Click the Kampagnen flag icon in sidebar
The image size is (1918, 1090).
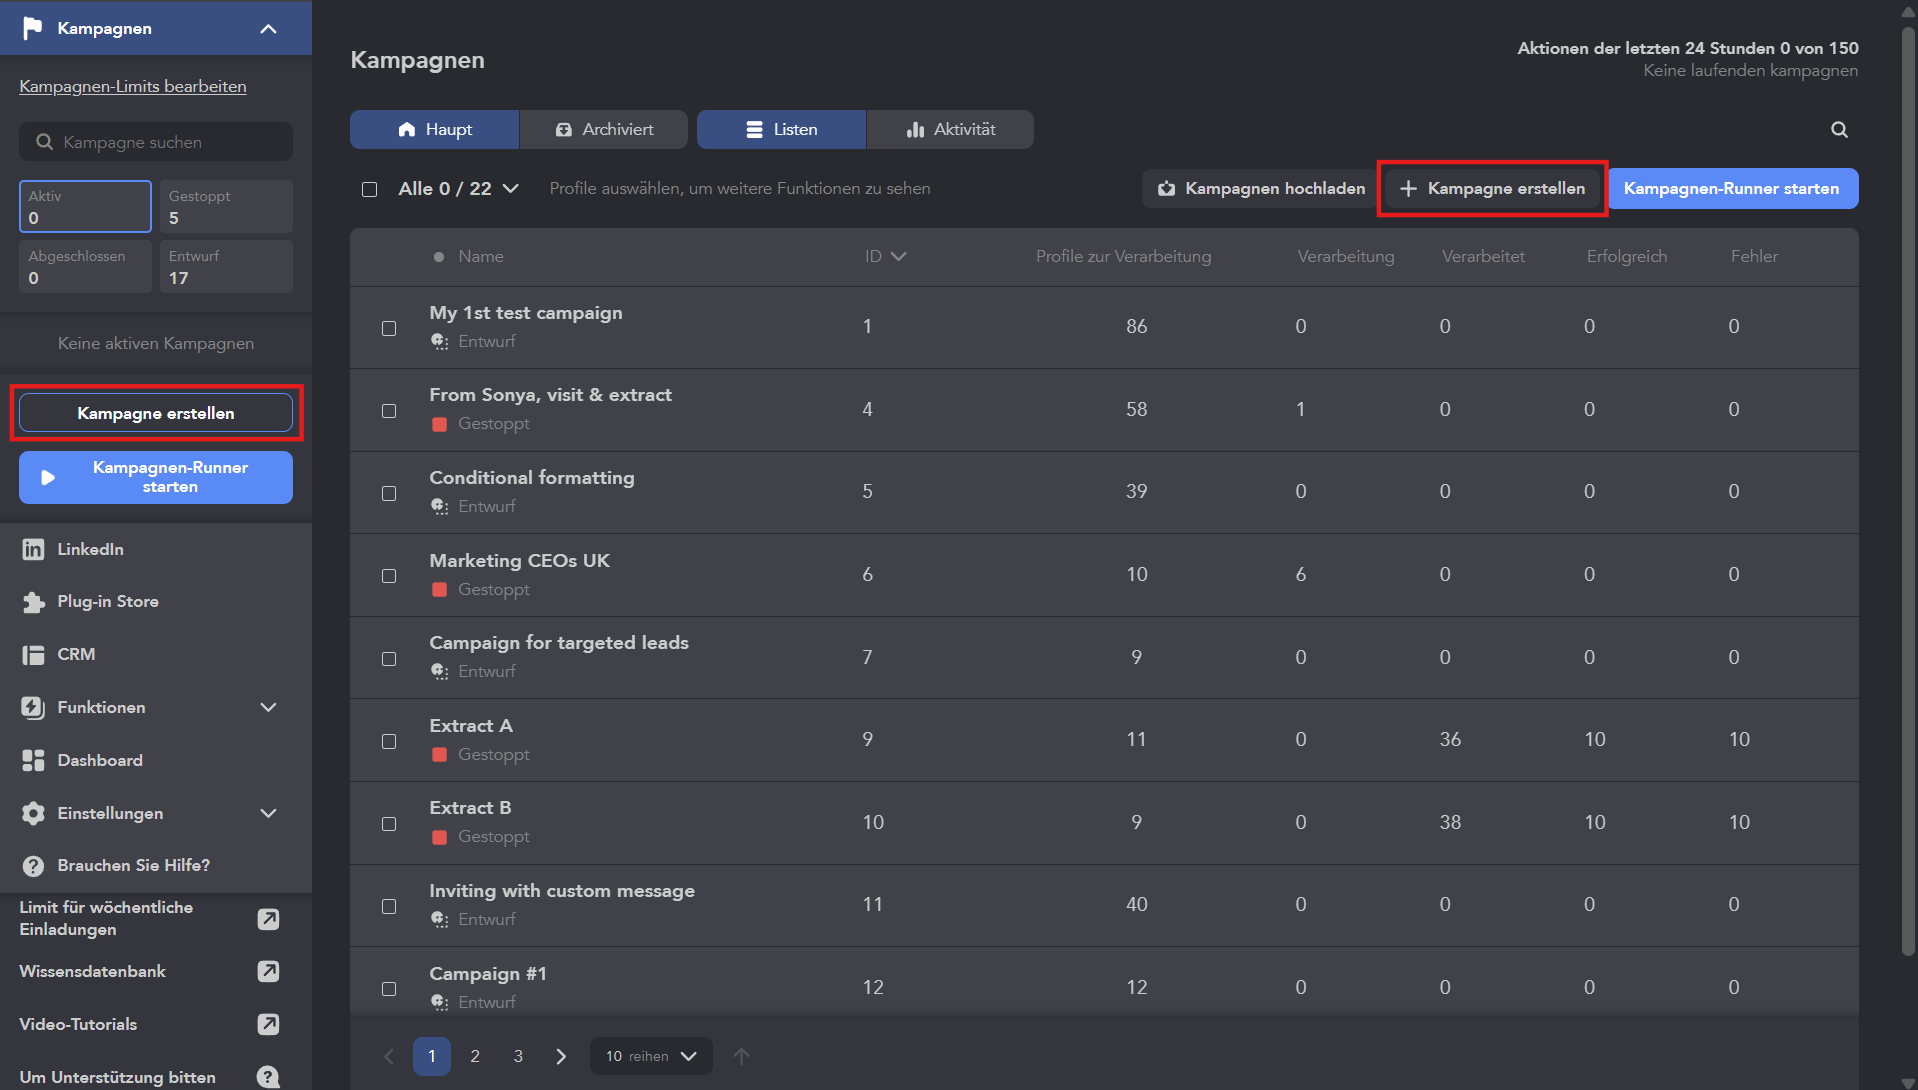click(33, 28)
